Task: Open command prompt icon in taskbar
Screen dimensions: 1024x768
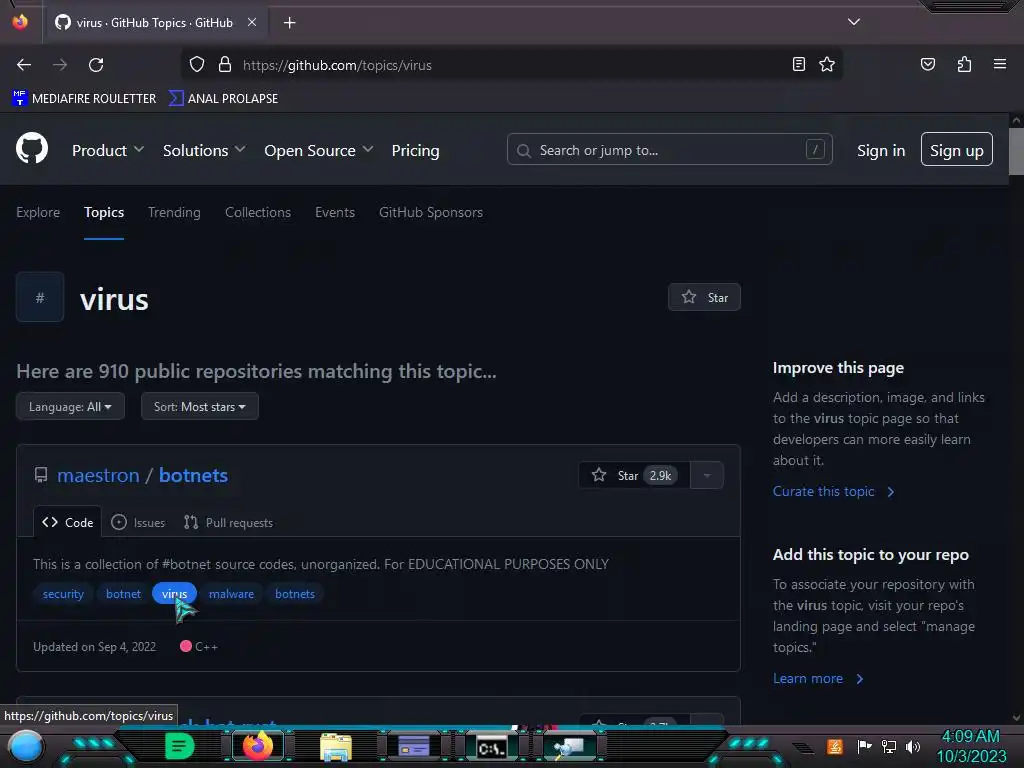Action: [x=491, y=747]
